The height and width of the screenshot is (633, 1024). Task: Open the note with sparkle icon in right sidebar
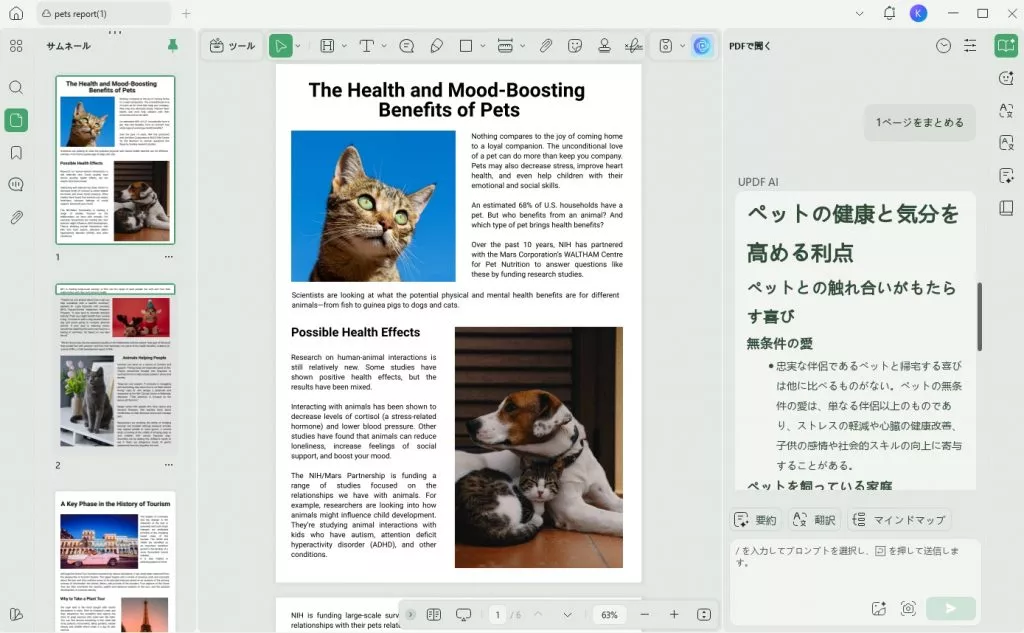[x=1006, y=175]
